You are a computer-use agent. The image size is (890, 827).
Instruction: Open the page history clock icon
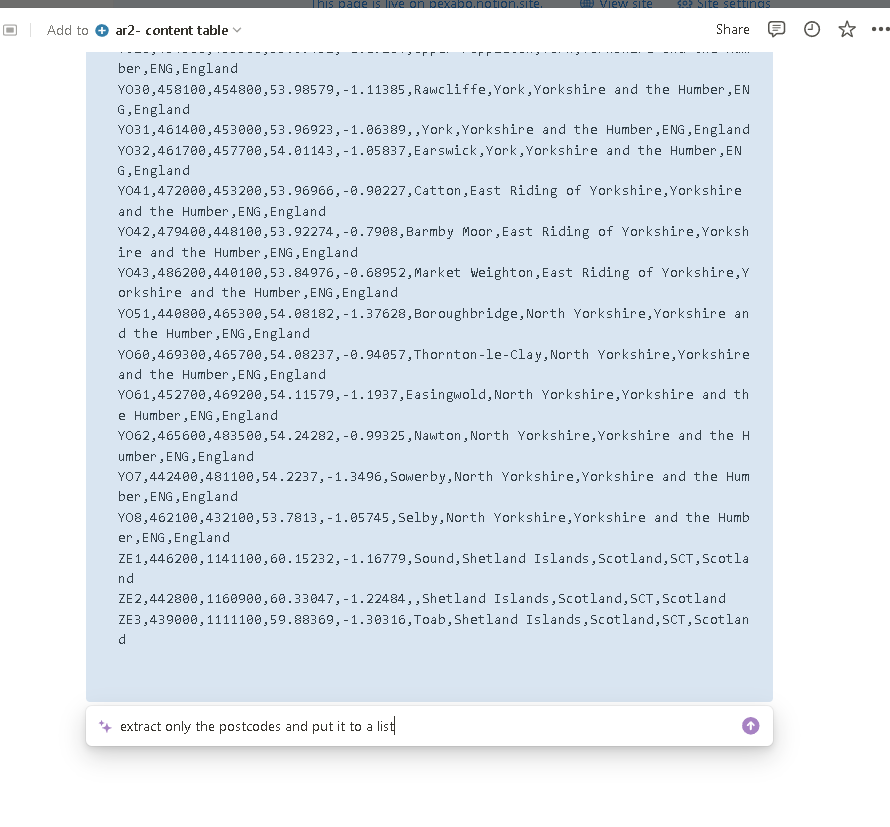pos(812,29)
